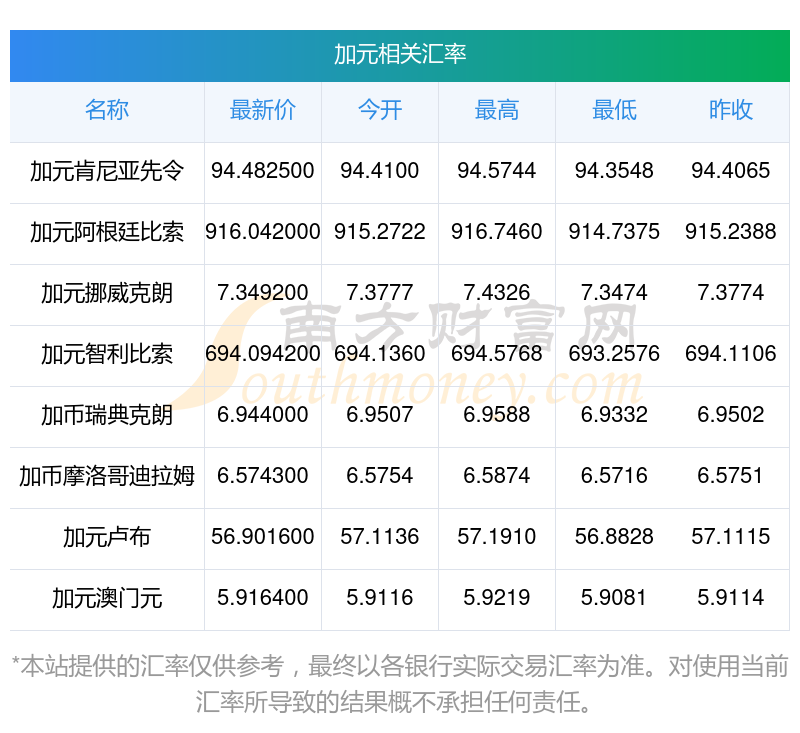
Task: Select previous close 94.4065
Action: [x=731, y=170]
